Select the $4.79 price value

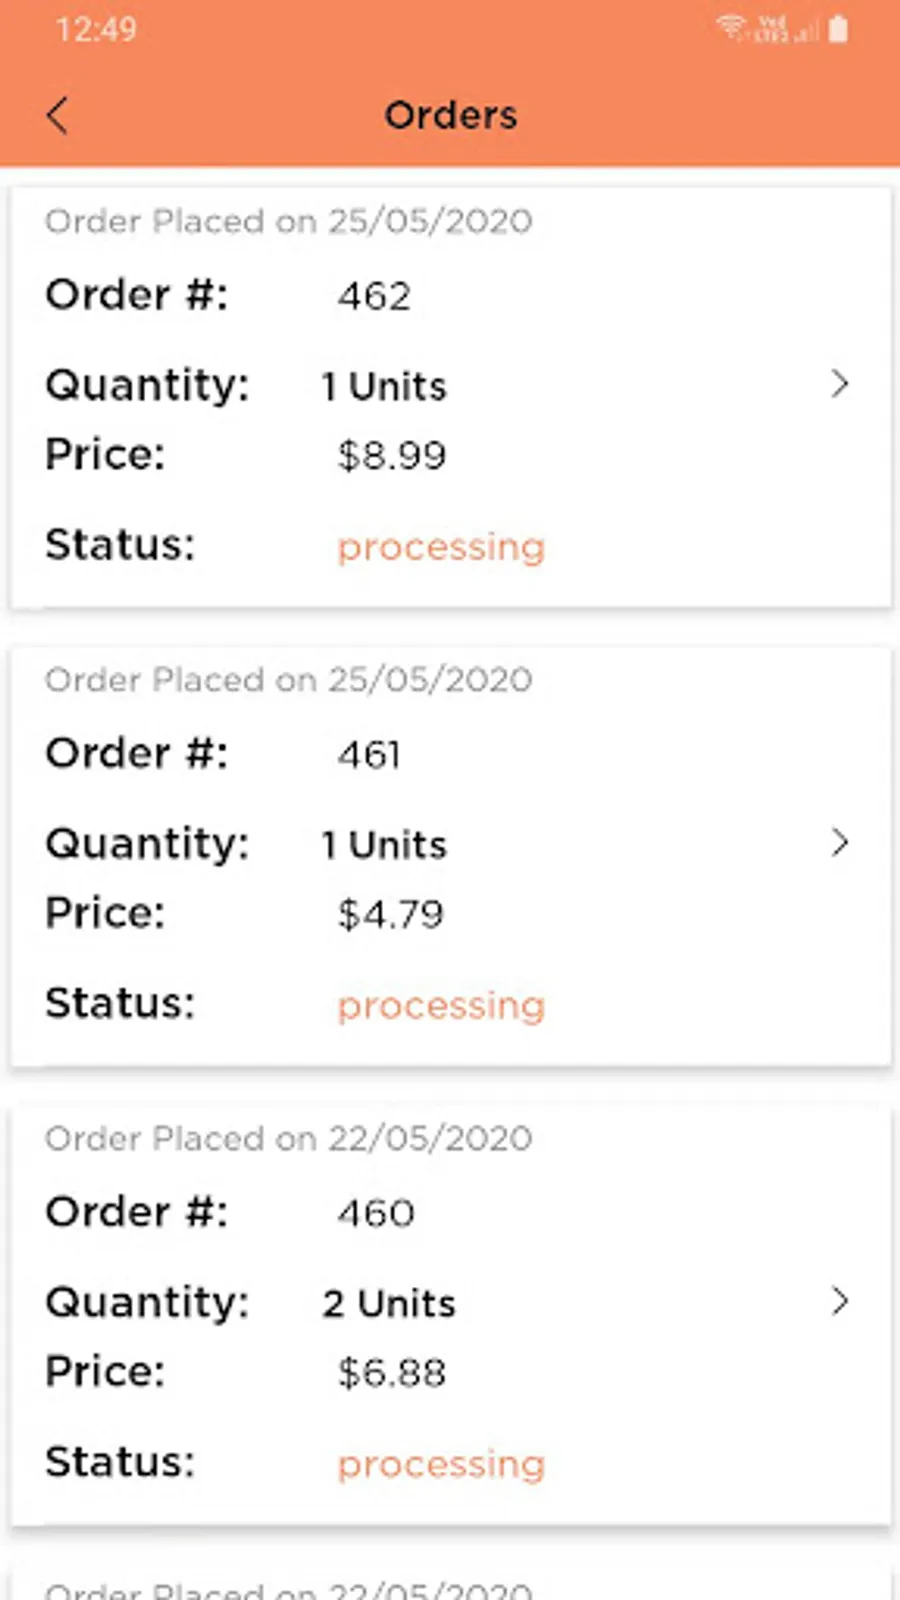tap(390, 914)
